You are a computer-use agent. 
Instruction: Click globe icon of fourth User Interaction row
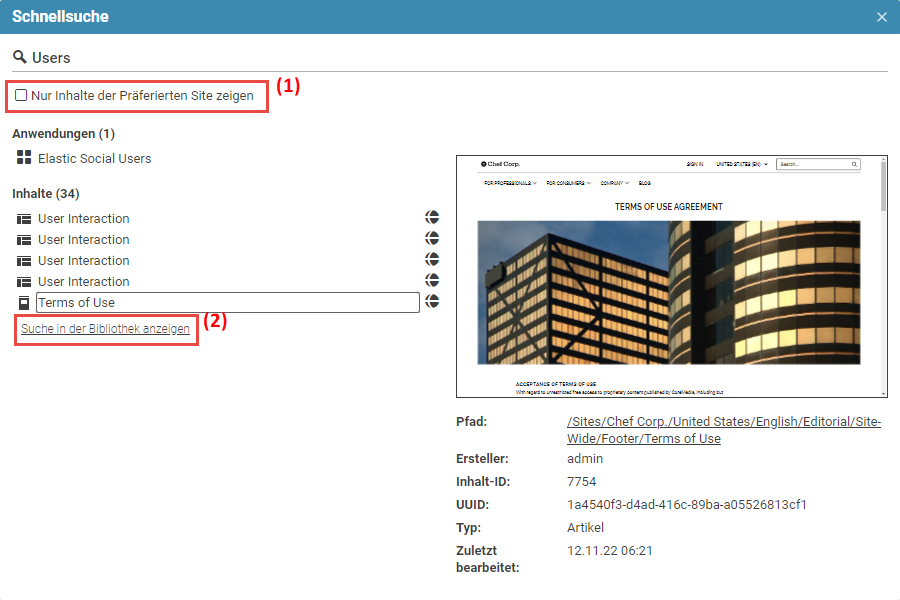tap(432, 281)
